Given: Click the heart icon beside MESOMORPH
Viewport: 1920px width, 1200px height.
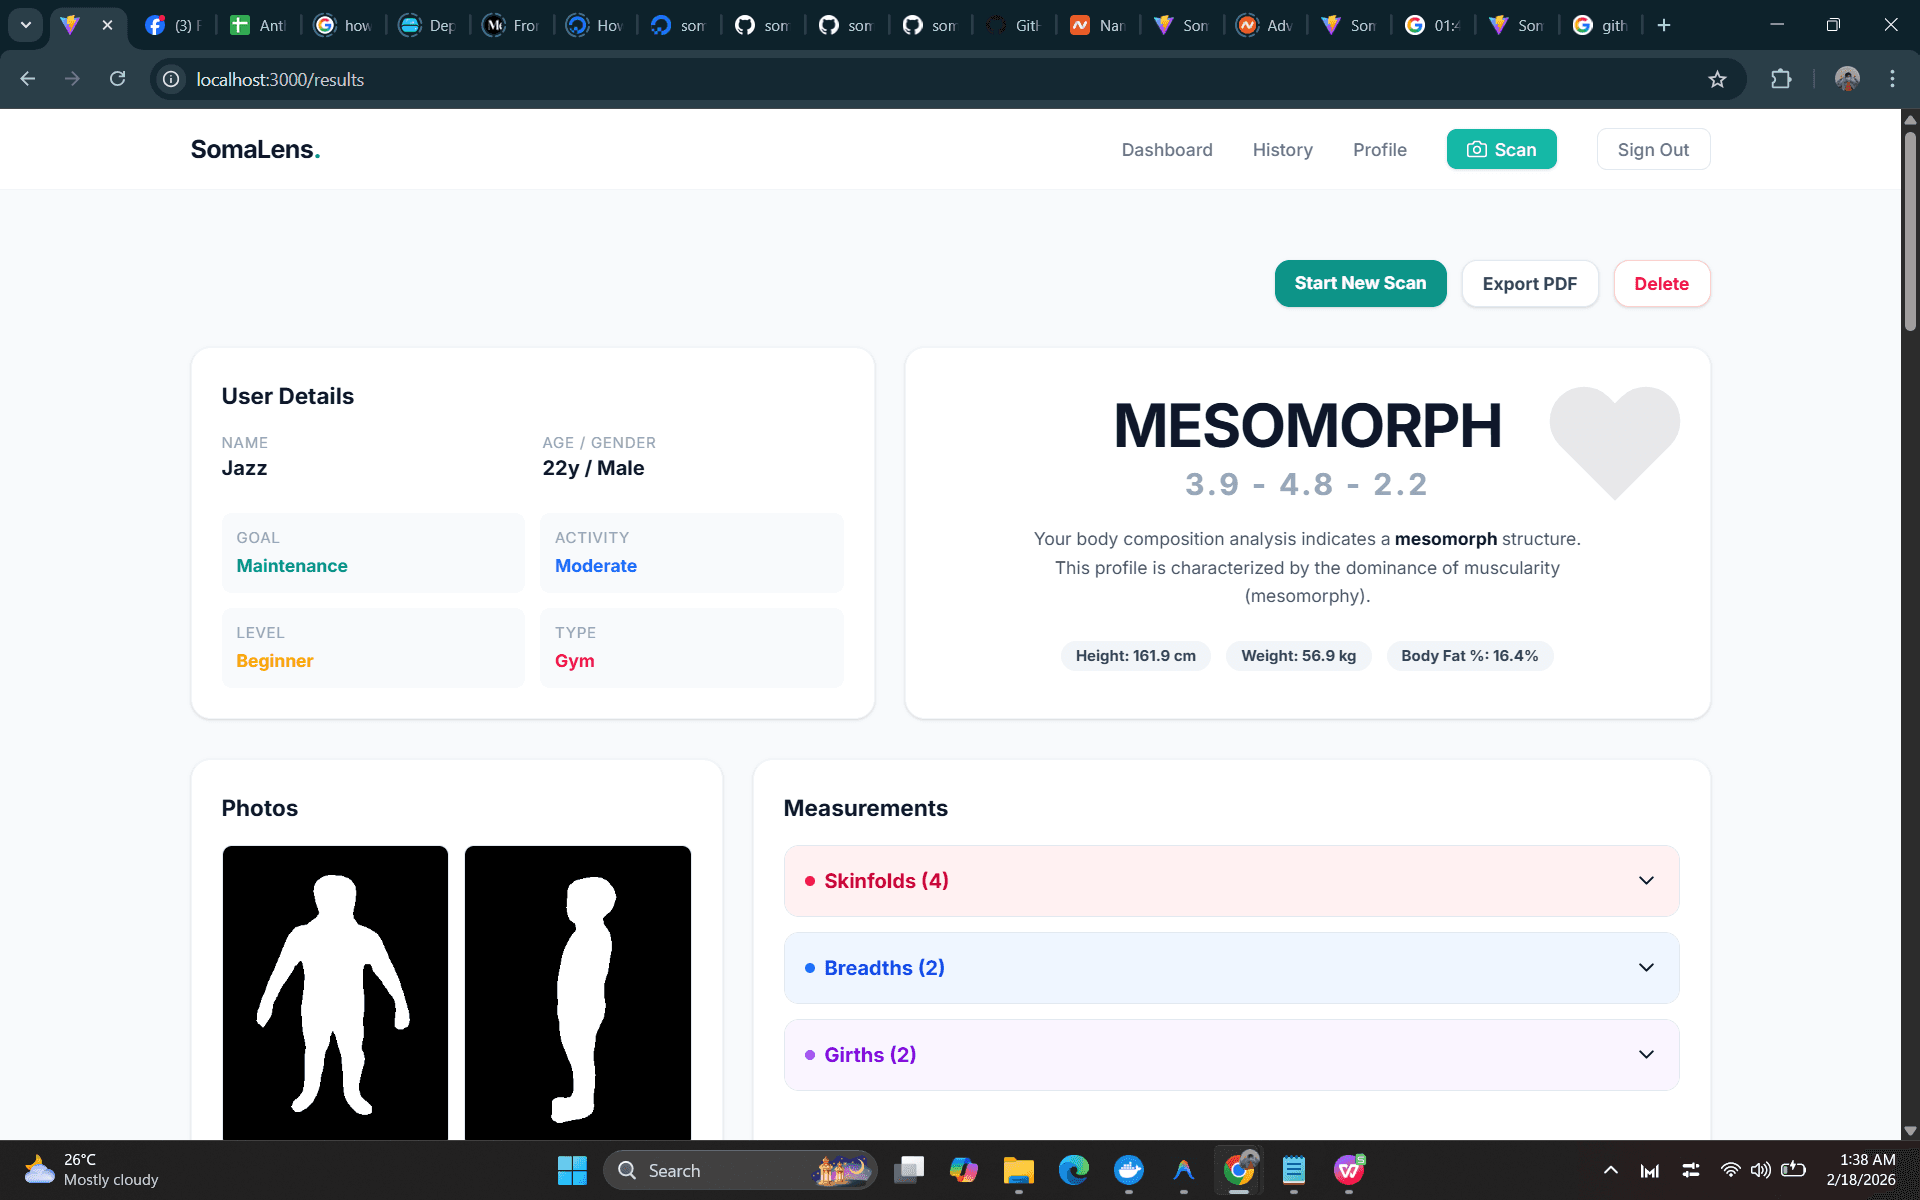Looking at the screenshot, I should click(1614, 442).
